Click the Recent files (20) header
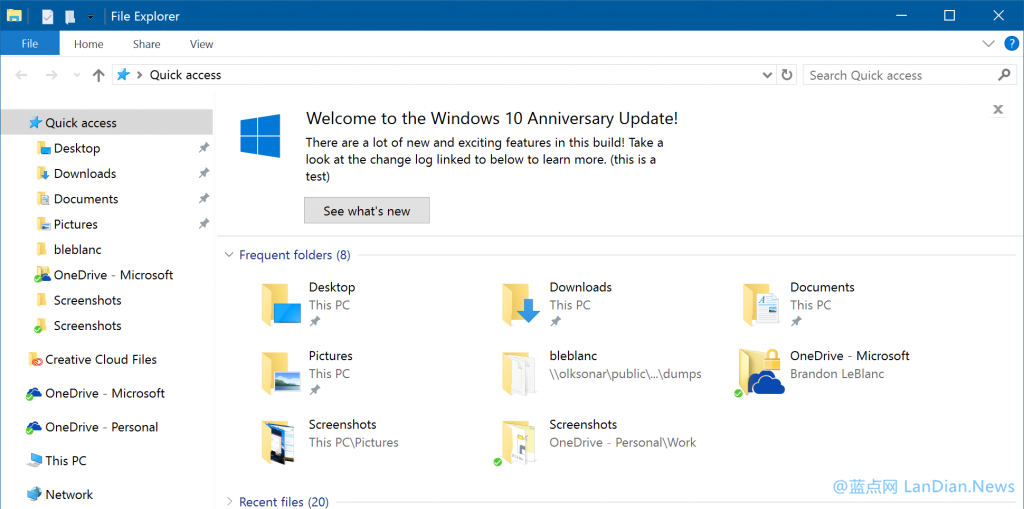The width and height of the screenshot is (1024, 509). [x=284, y=502]
